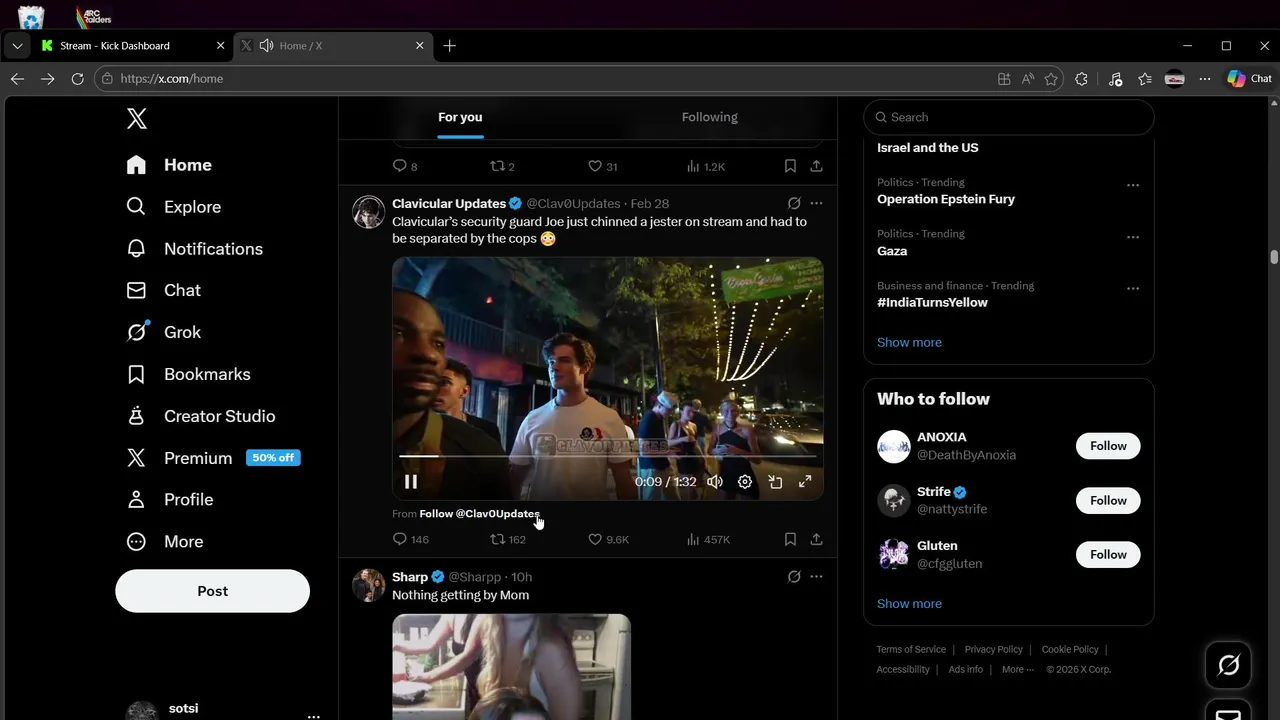The image size is (1280, 720).
Task: Click the Follow @Clav0Updates link
Action: pyautogui.click(x=479, y=513)
